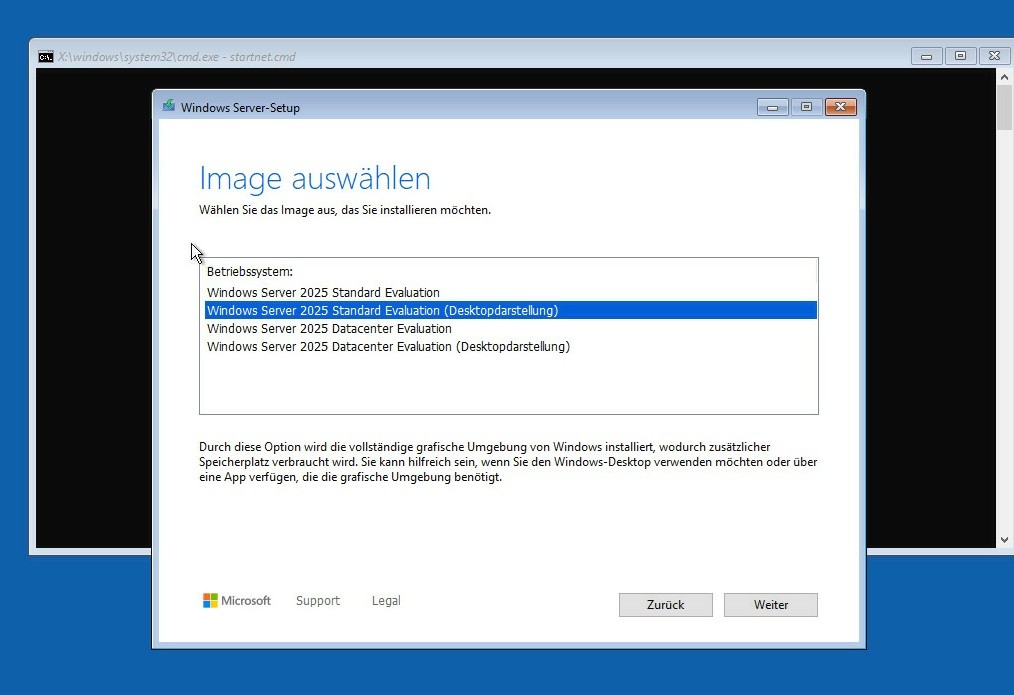Close the cmd.exe window

(x=995, y=56)
